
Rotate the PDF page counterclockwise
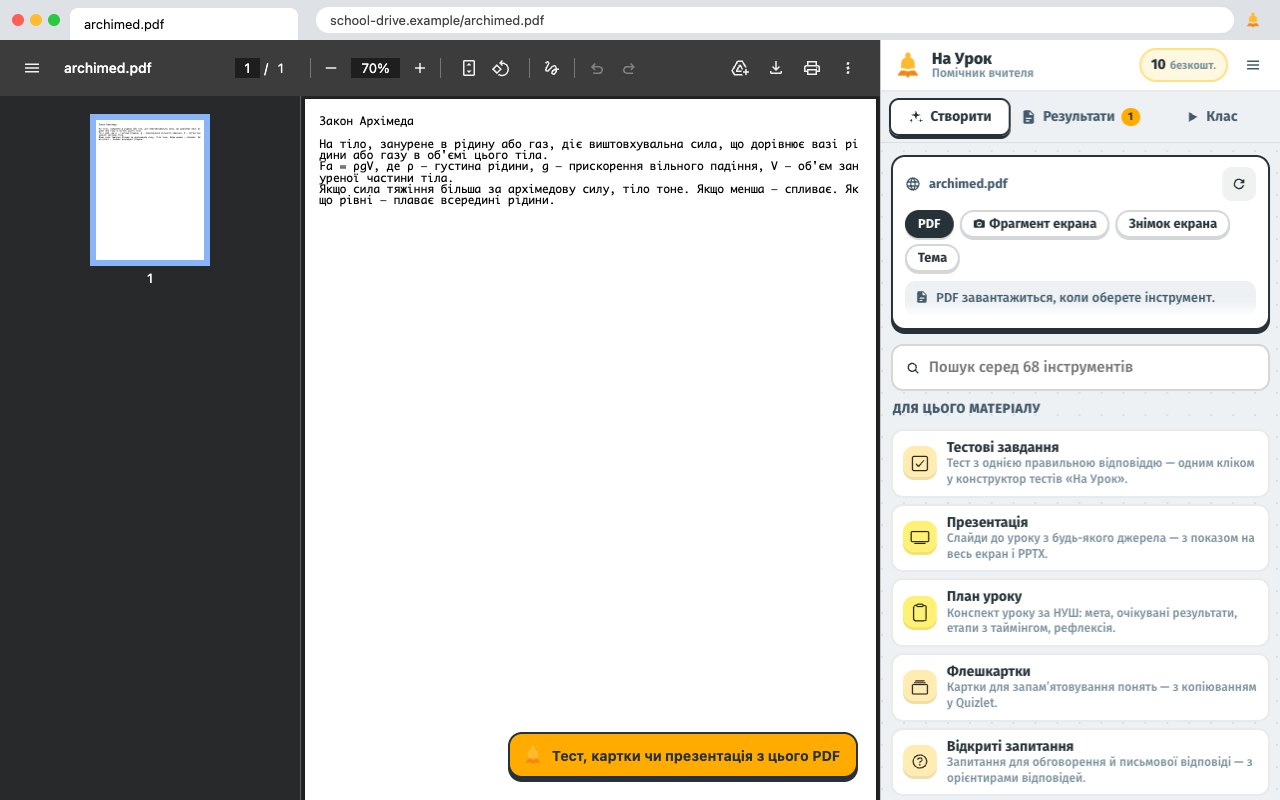click(x=502, y=68)
